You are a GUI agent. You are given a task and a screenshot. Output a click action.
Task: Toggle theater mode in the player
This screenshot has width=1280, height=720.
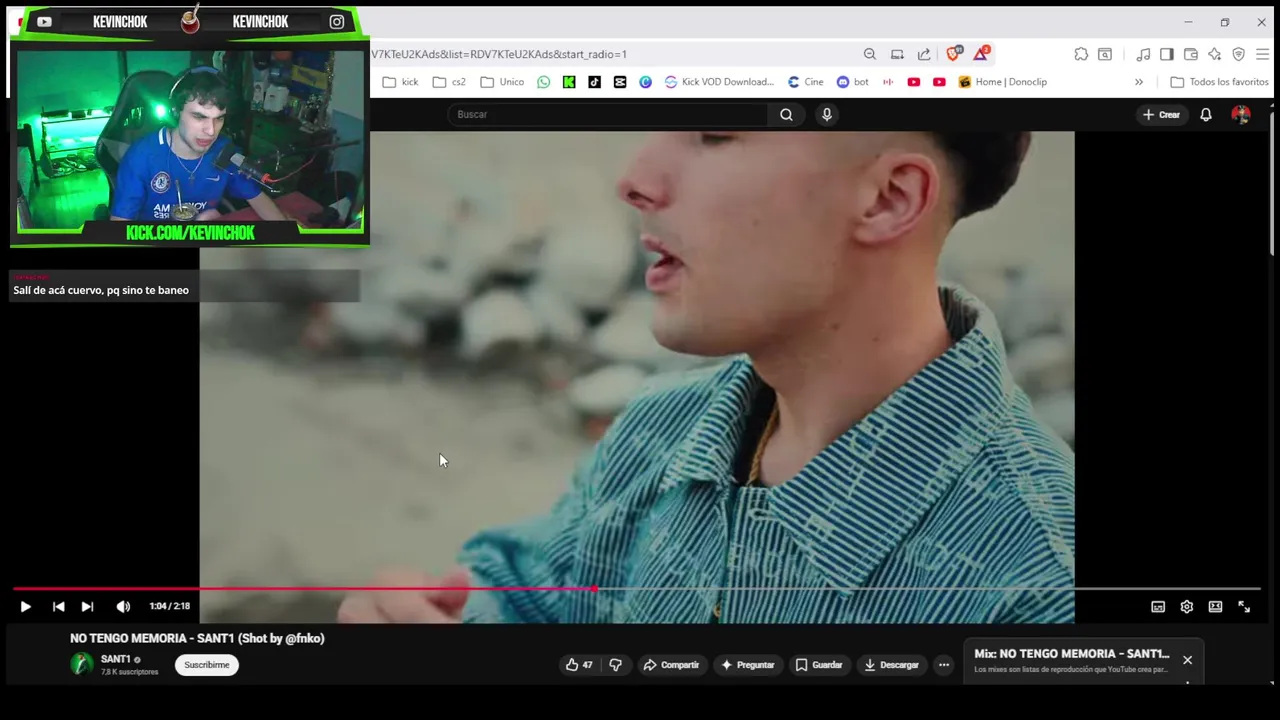coord(1215,606)
